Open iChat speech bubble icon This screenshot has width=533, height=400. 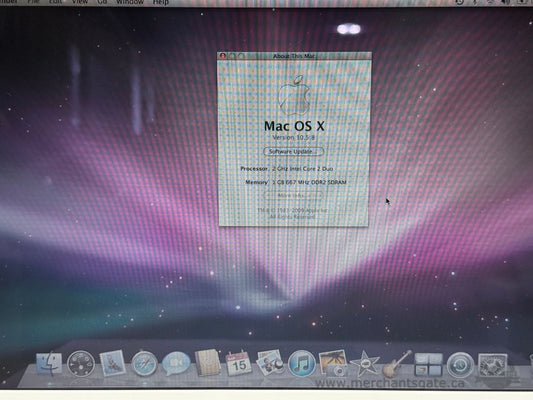176,364
